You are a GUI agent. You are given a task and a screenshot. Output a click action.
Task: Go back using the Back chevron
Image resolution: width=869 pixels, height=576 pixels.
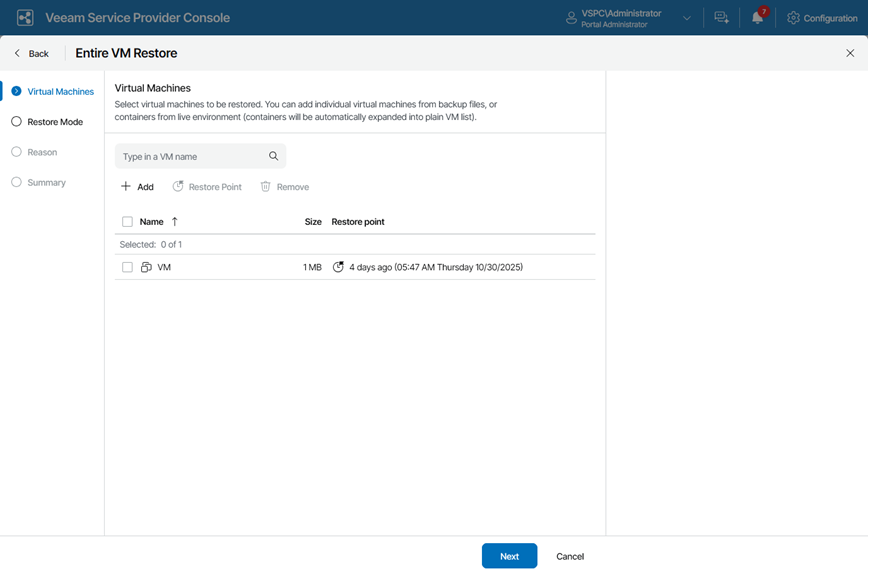17,53
